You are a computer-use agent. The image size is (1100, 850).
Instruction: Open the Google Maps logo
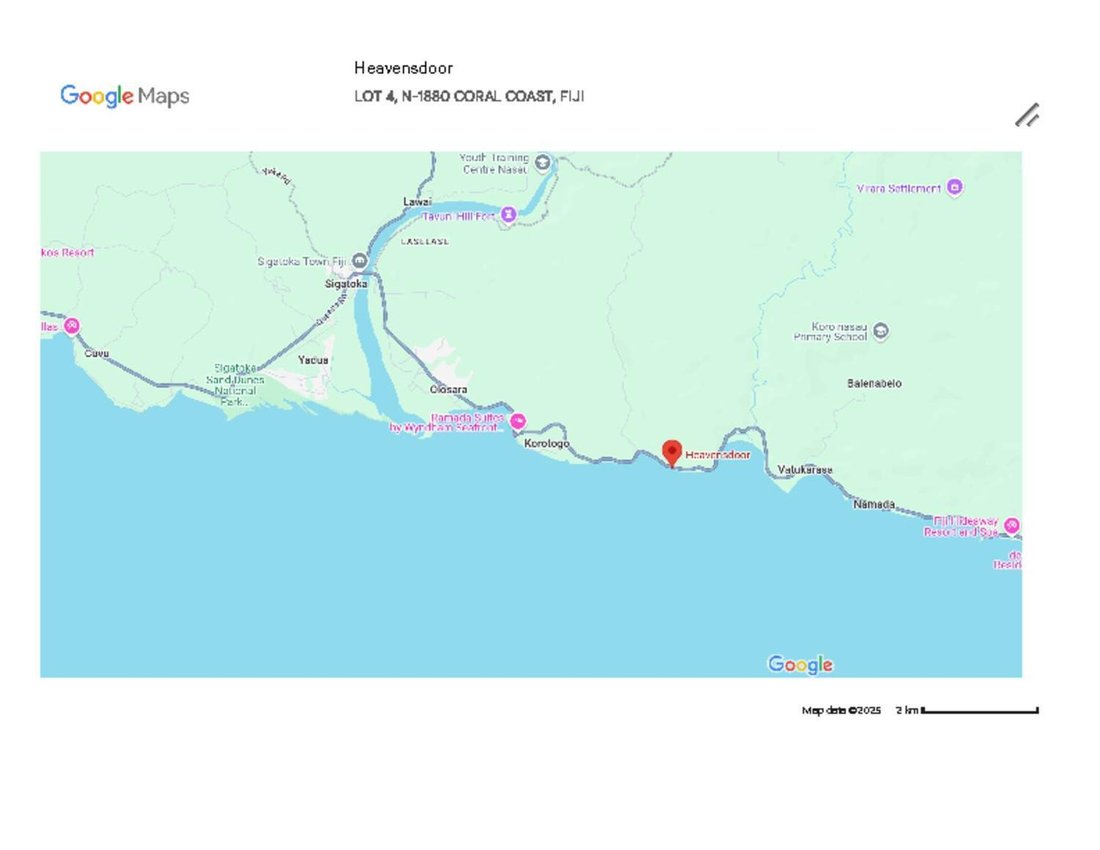pyautogui.click(x=125, y=96)
